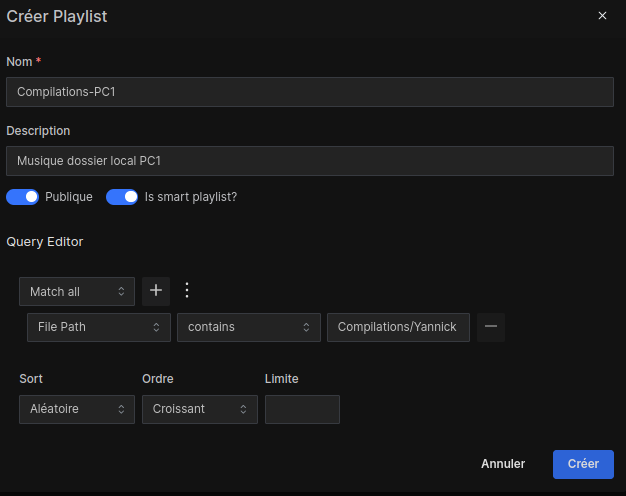The image size is (626, 496).
Task: Open the three-dot query options menu
Action: (x=186, y=291)
